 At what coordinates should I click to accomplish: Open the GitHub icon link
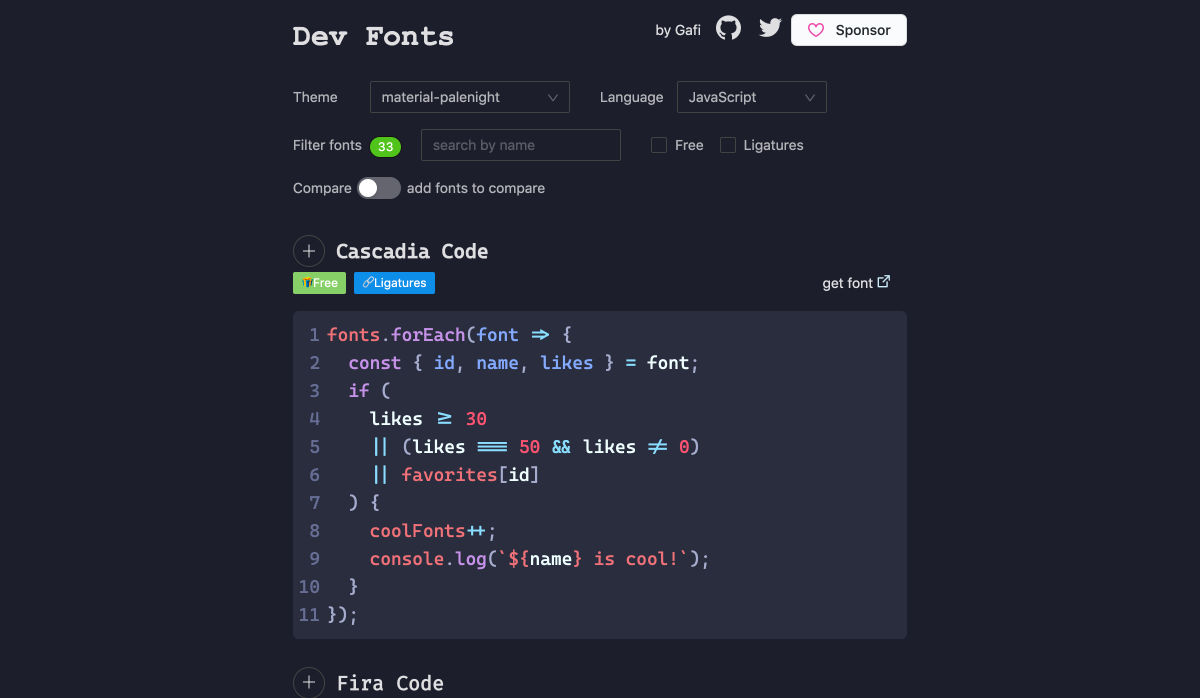click(x=729, y=28)
